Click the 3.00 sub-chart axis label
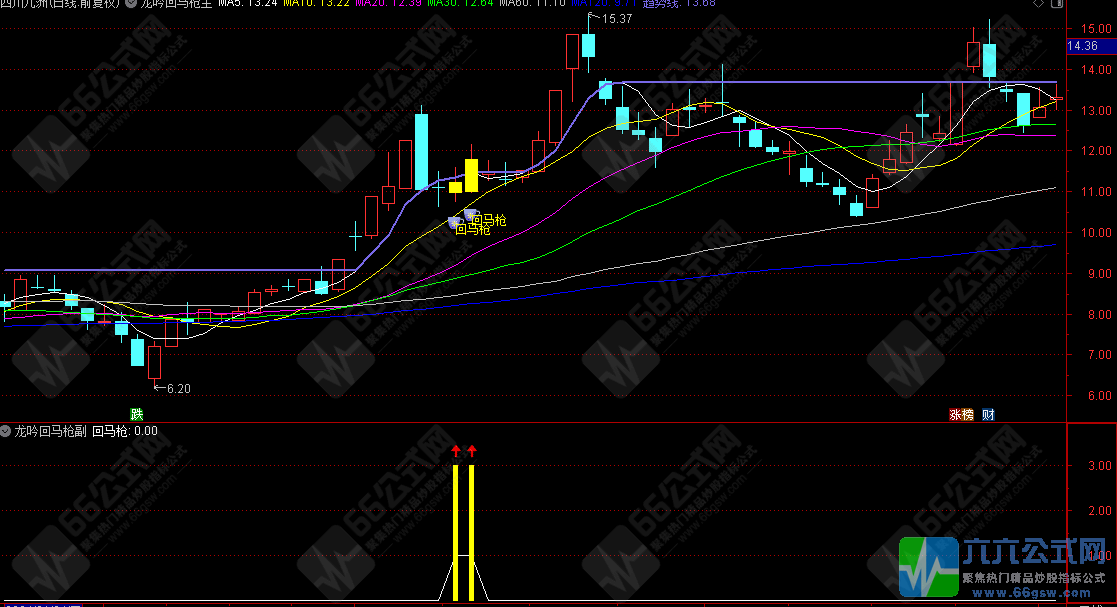 (1100, 466)
